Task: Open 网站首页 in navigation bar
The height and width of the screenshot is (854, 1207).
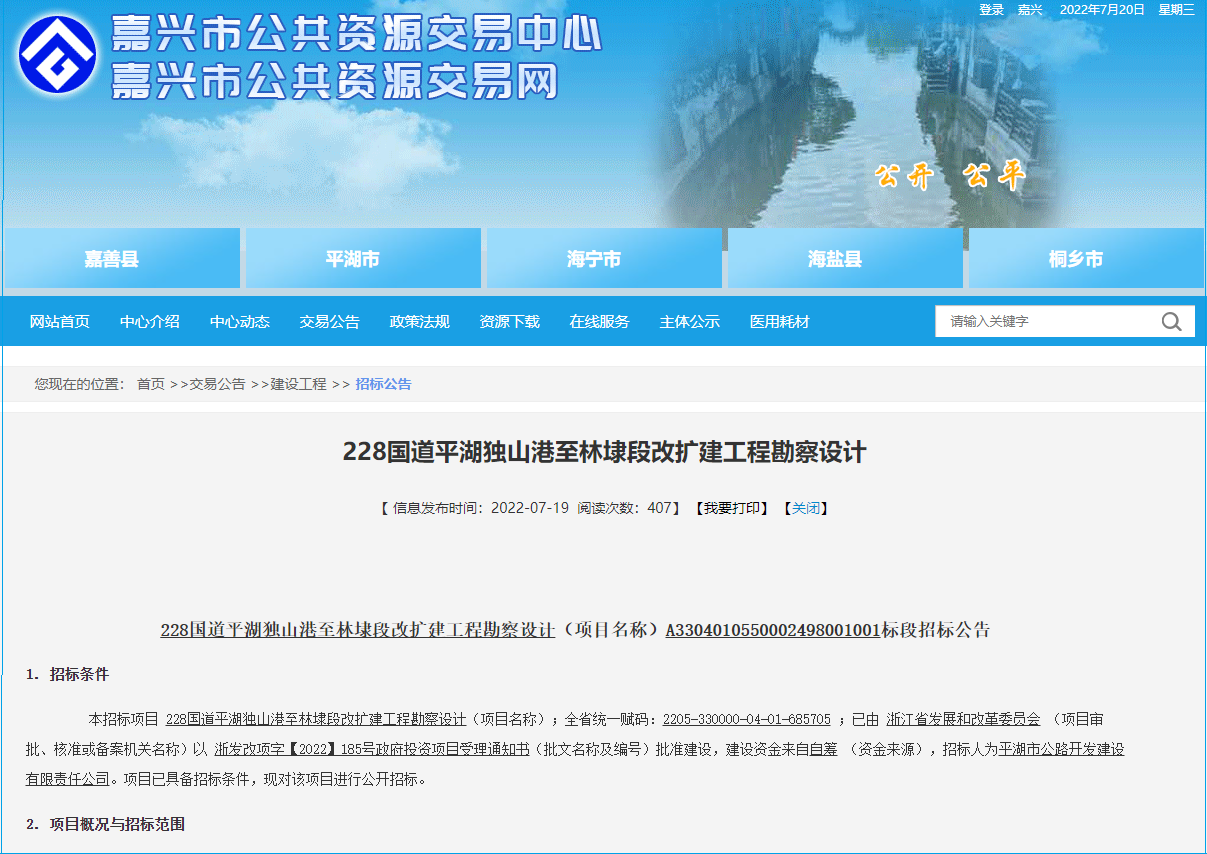Action: point(60,322)
